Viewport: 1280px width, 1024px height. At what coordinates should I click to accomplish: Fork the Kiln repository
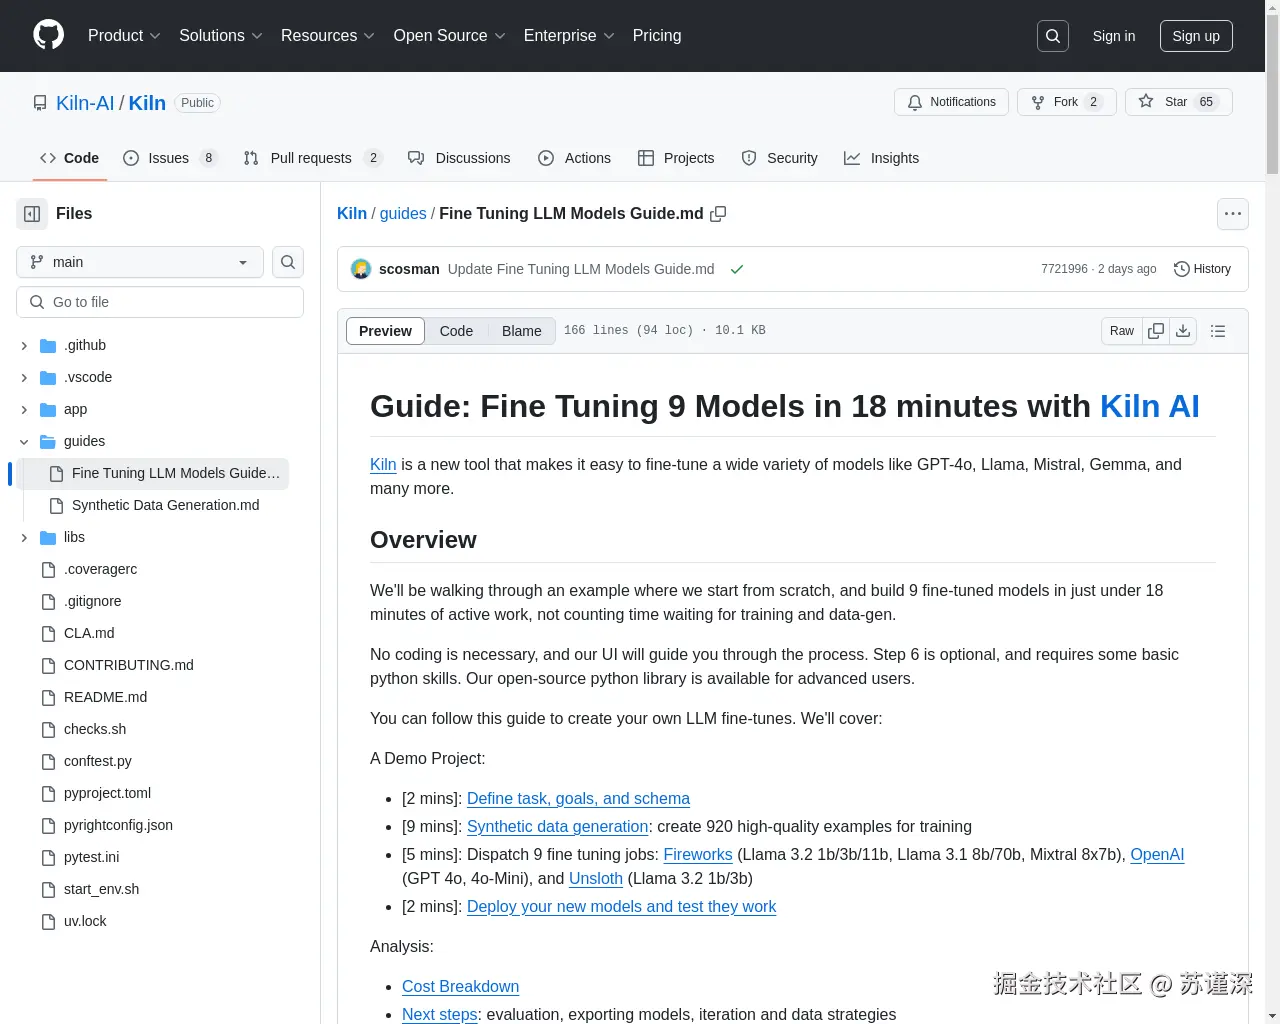[x=1066, y=102]
